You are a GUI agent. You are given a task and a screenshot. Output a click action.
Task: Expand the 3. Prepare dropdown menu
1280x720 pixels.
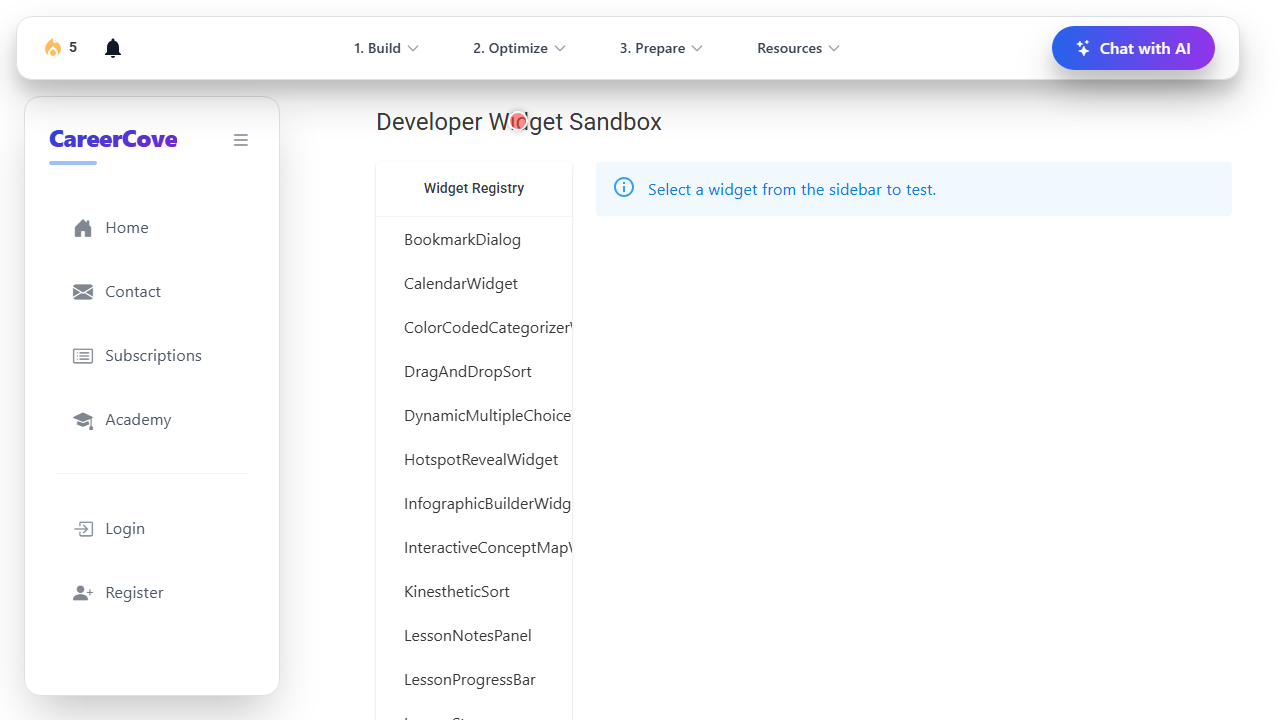click(661, 48)
